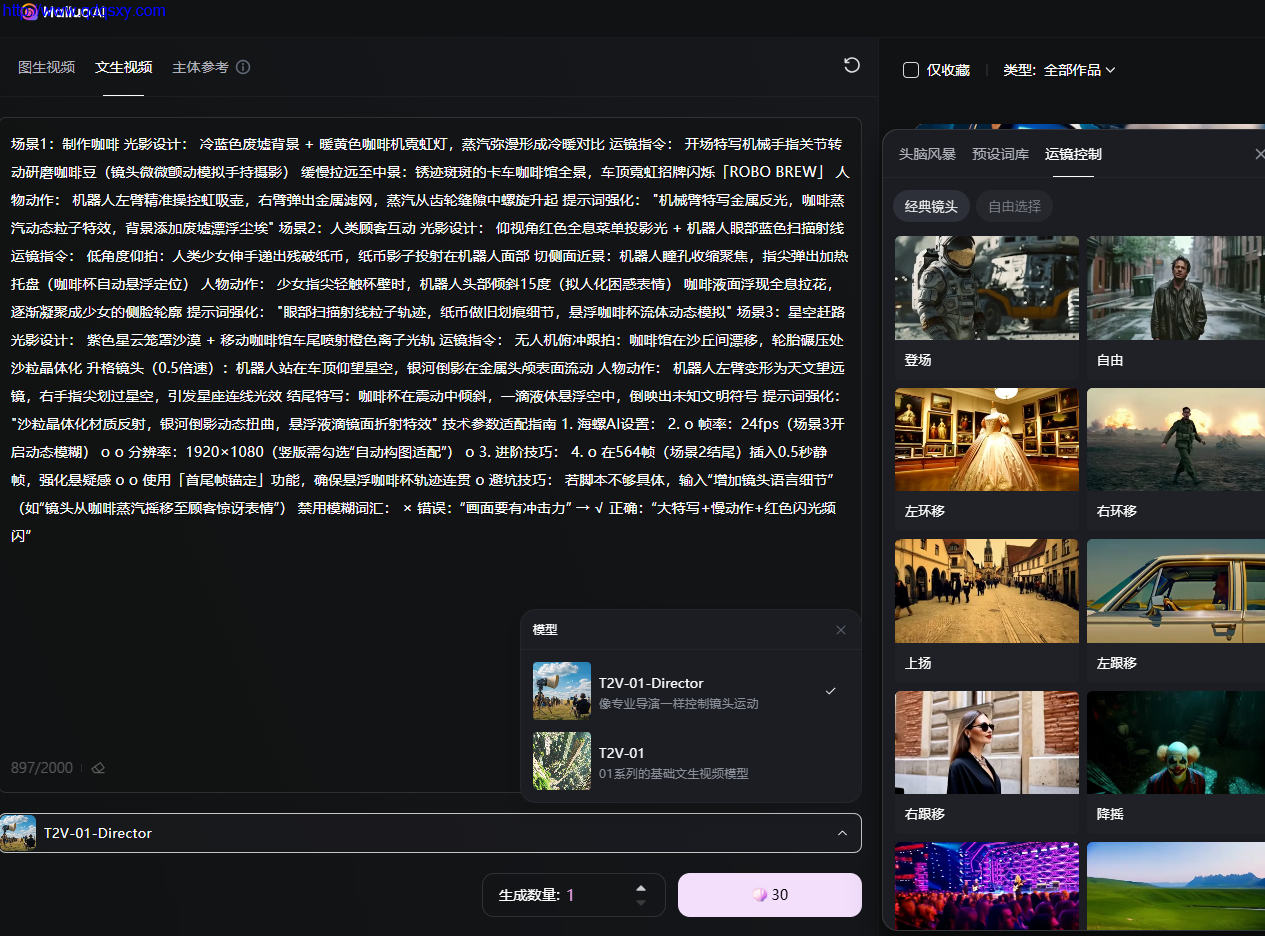Click the generate button costing 30 credits
This screenshot has height=936, width=1265.
(x=769, y=894)
